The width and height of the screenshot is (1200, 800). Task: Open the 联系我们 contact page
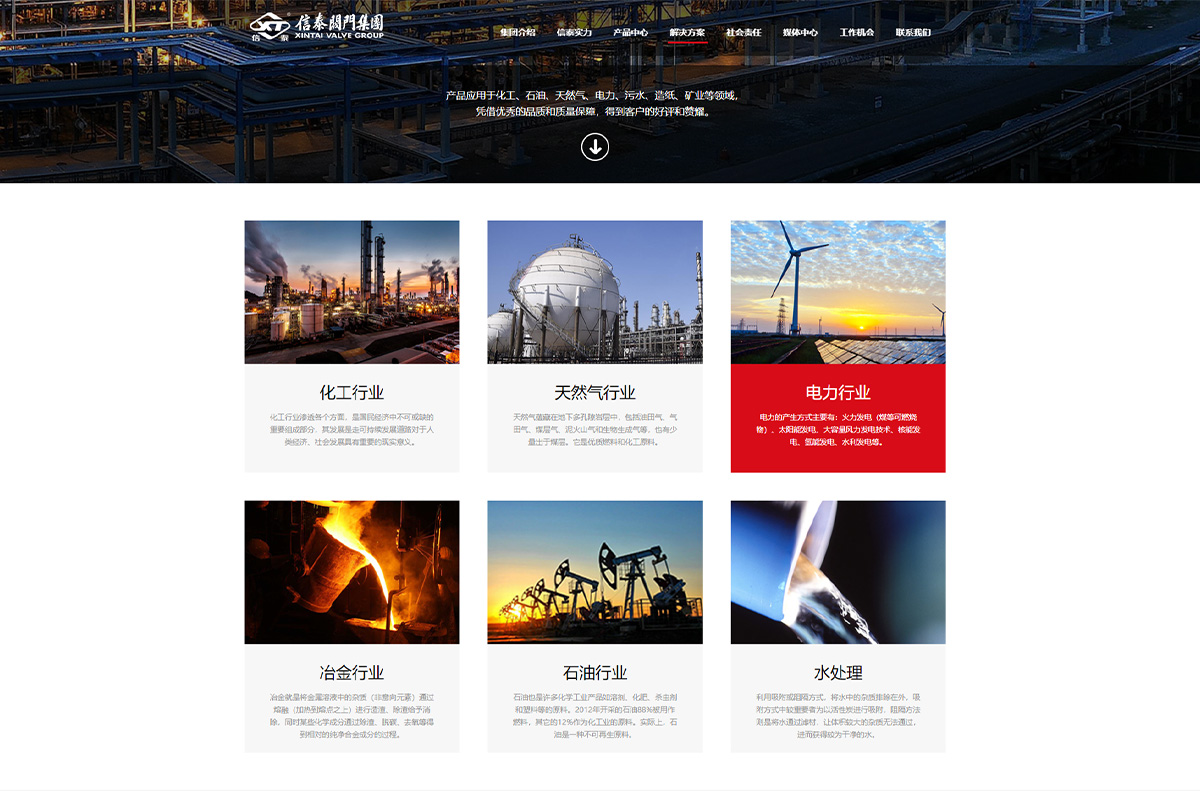click(913, 32)
